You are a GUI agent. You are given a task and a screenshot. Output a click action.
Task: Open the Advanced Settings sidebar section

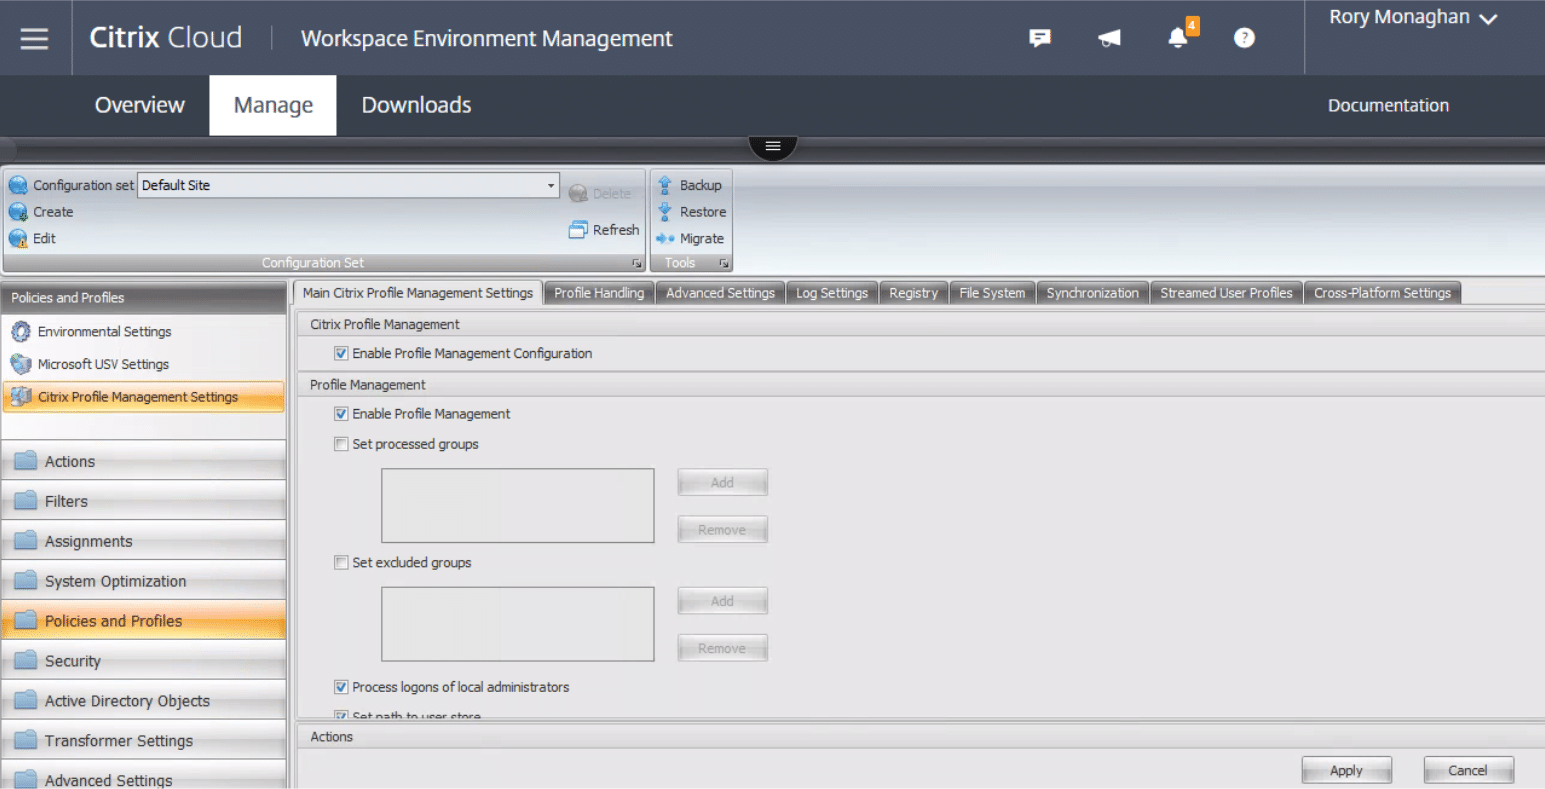[143, 777]
